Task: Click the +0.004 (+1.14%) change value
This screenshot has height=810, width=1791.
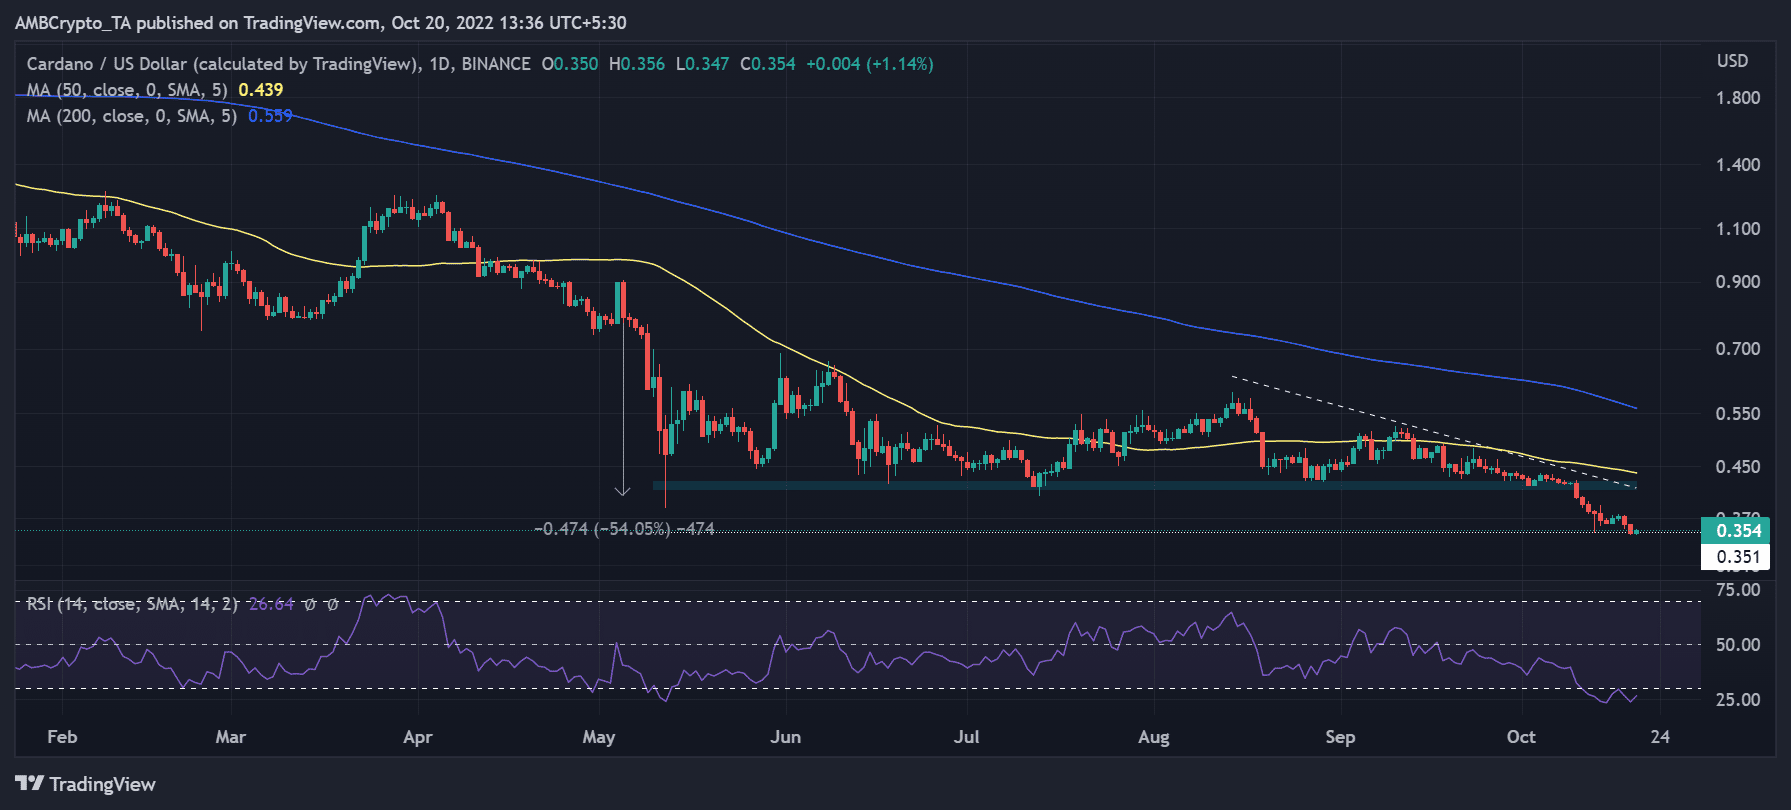Action: click(870, 64)
